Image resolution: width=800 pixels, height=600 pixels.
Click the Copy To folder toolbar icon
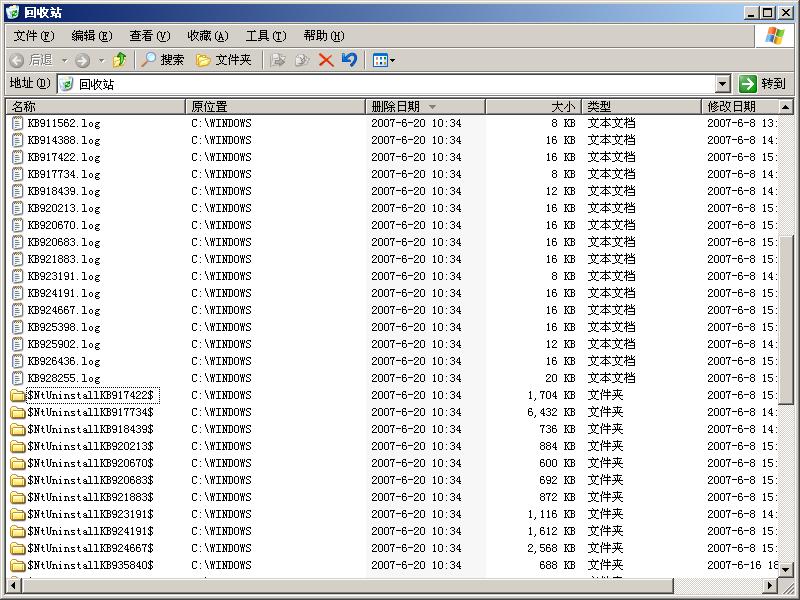click(302, 60)
